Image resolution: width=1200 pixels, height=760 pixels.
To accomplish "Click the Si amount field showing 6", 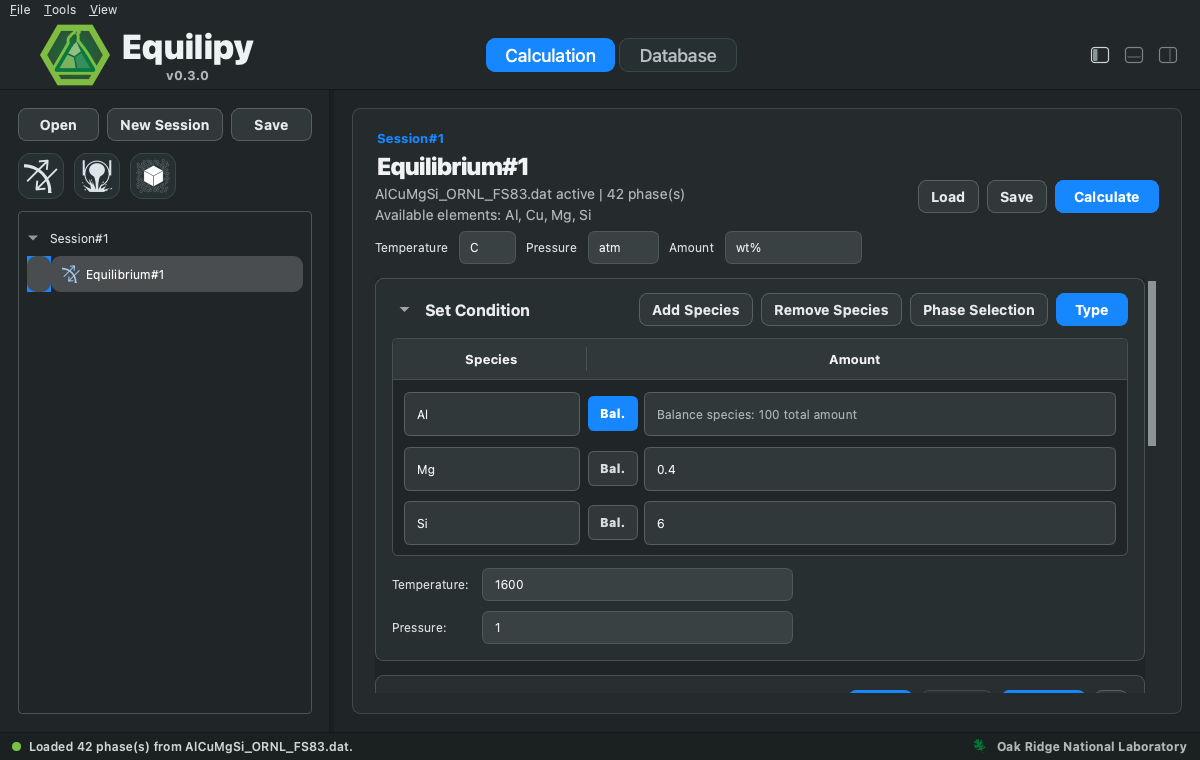I will click(x=880, y=522).
